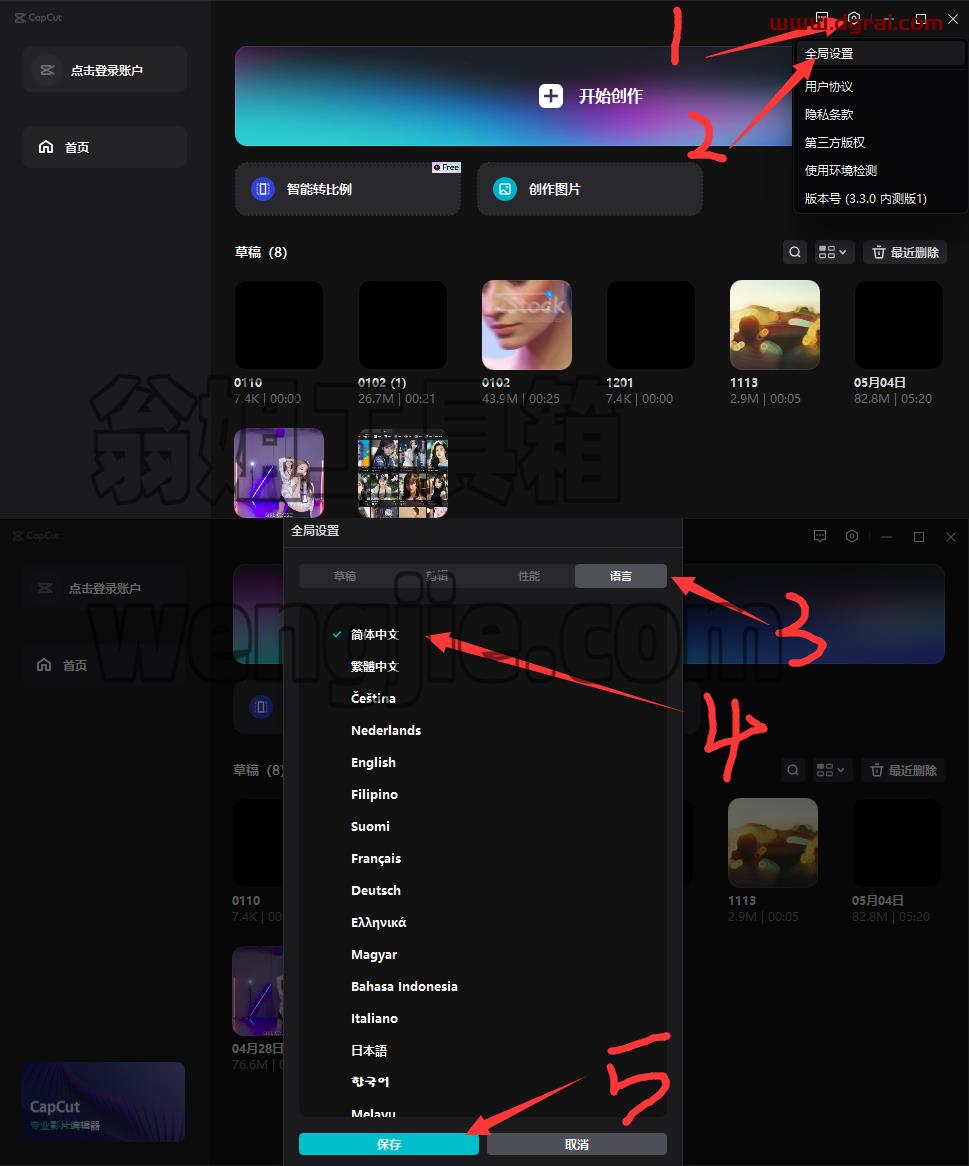Click the settings hexagon icon in lower titlebar
The image size is (969, 1166).
click(x=852, y=536)
